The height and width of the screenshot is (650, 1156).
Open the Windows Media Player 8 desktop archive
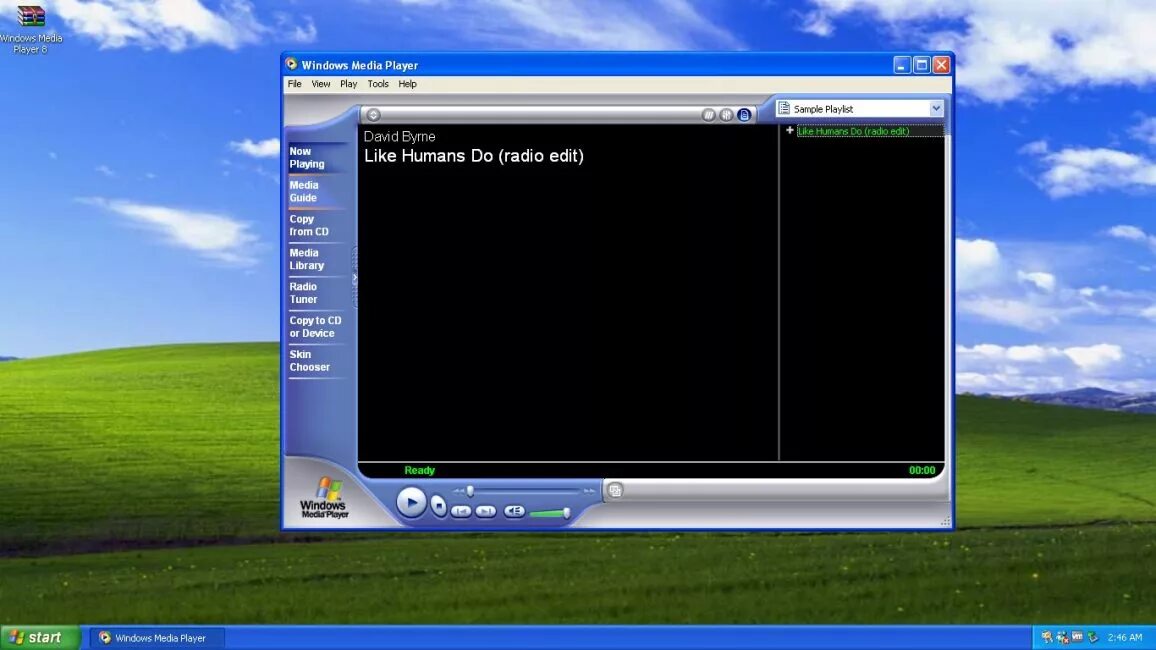click(31, 29)
